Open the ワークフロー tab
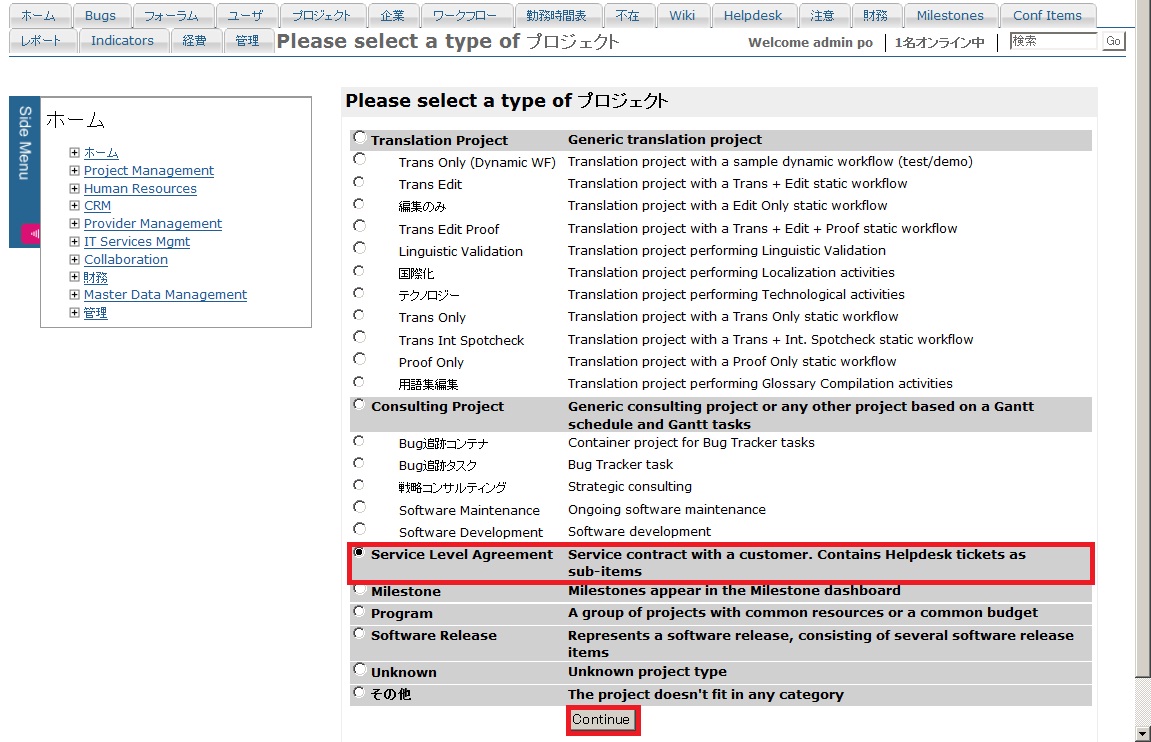 tap(465, 15)
